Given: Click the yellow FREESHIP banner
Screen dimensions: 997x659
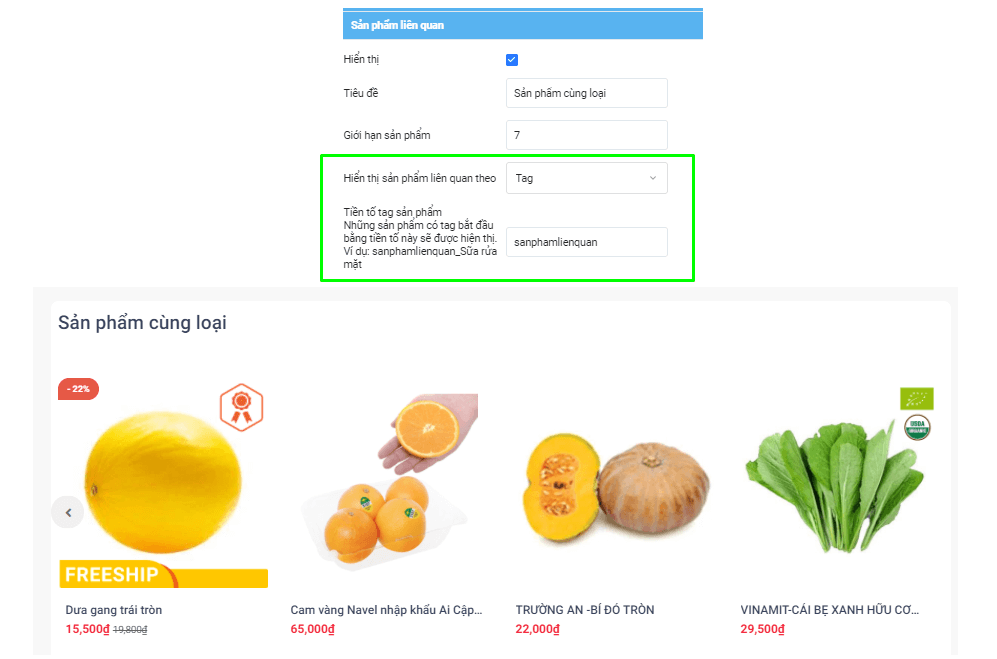Looking at the screenshot, I should coord(163,574).
